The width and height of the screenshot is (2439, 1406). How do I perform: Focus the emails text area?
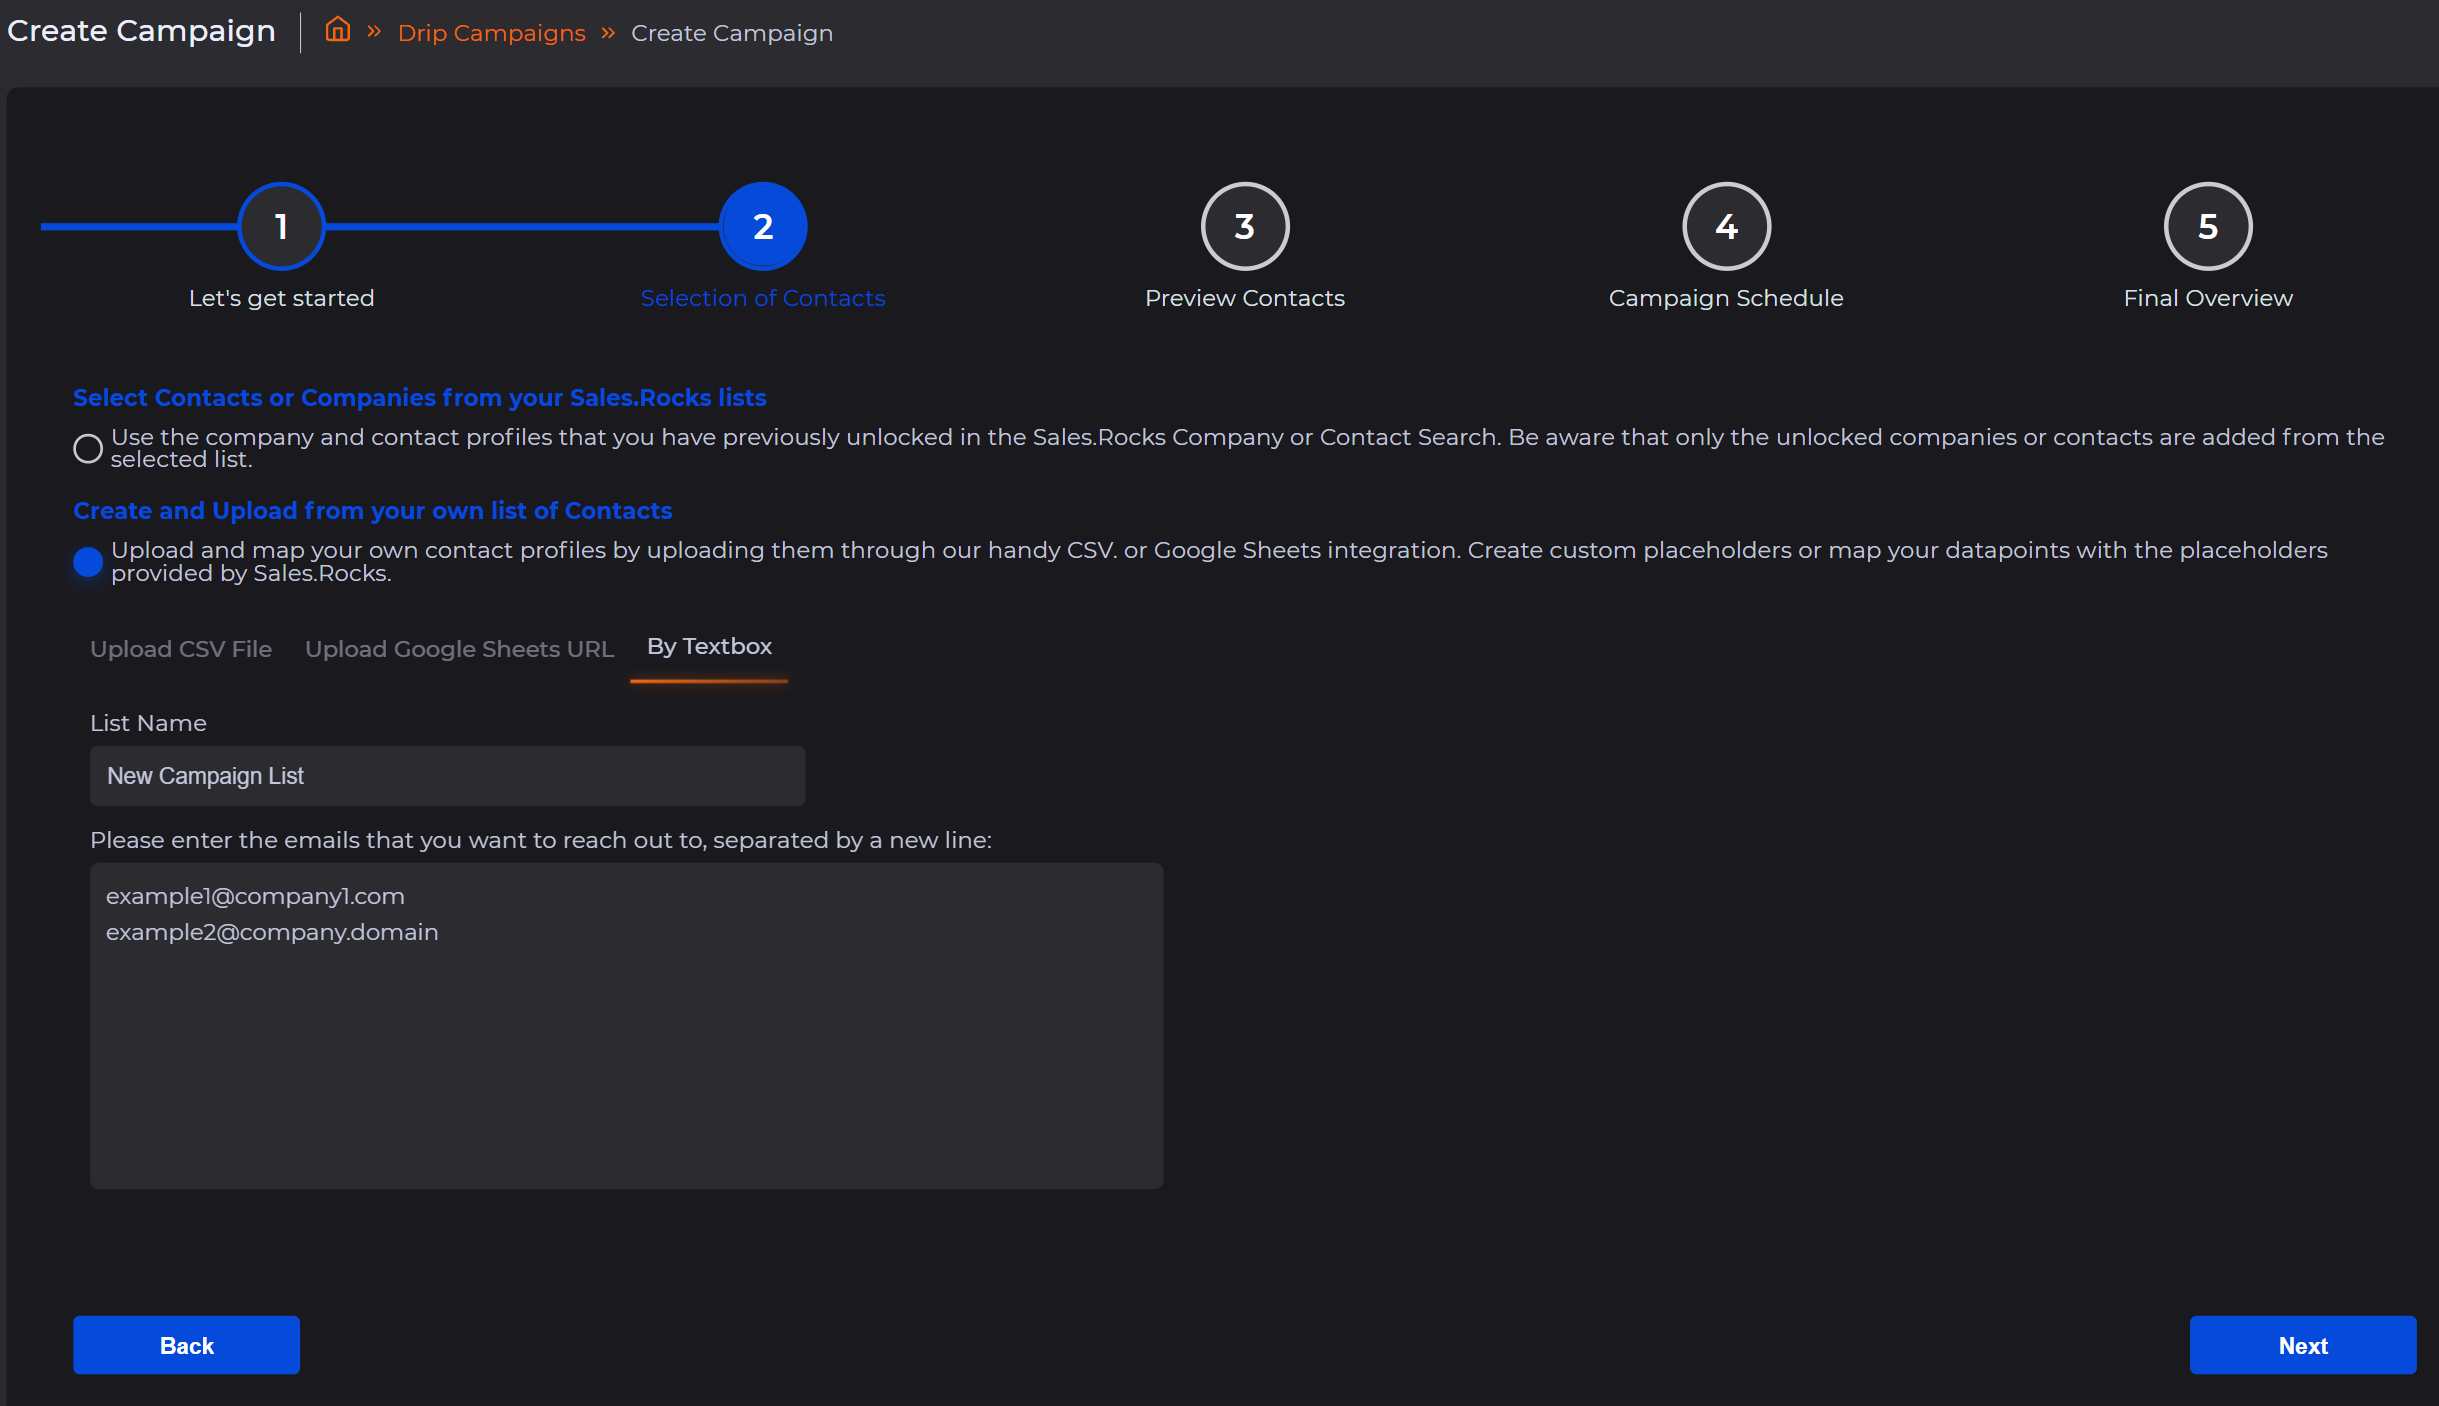(626, 1025)
